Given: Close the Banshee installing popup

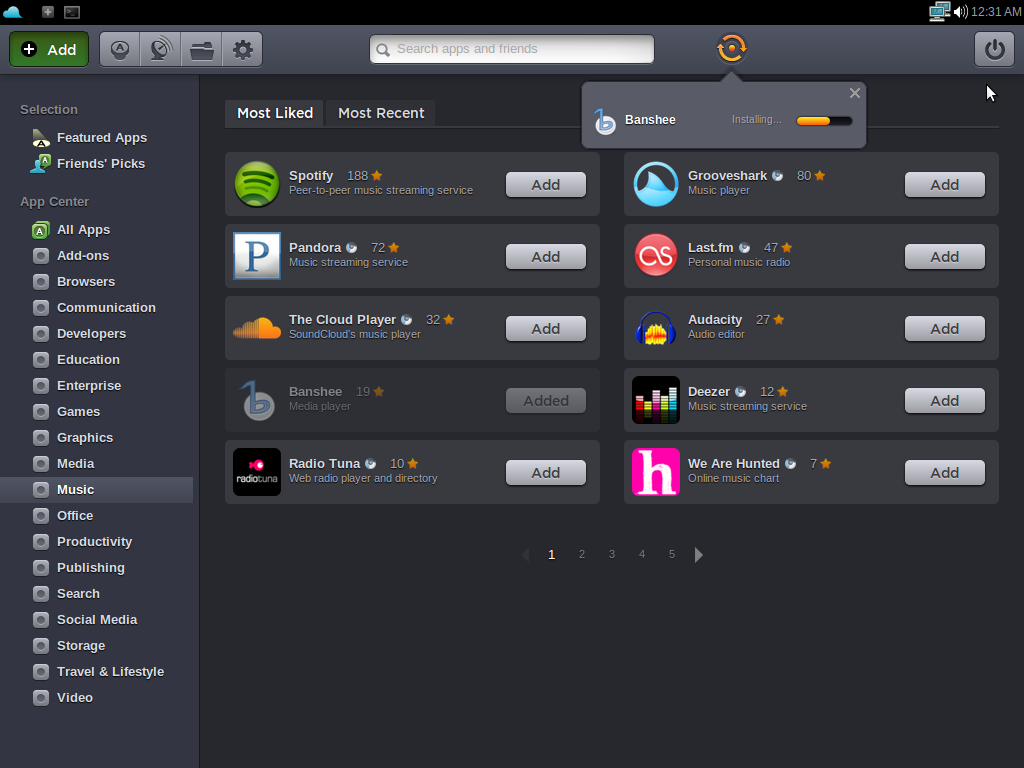Looking at the screenshot, I should [x=854, y=93].
